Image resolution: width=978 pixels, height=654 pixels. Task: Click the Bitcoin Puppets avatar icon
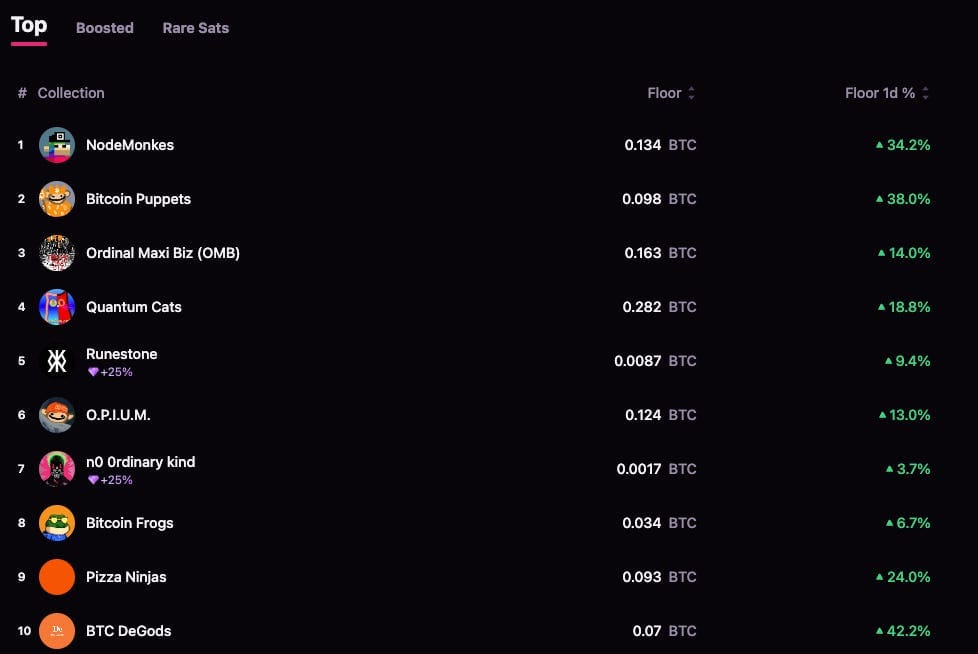coord(57,199)
